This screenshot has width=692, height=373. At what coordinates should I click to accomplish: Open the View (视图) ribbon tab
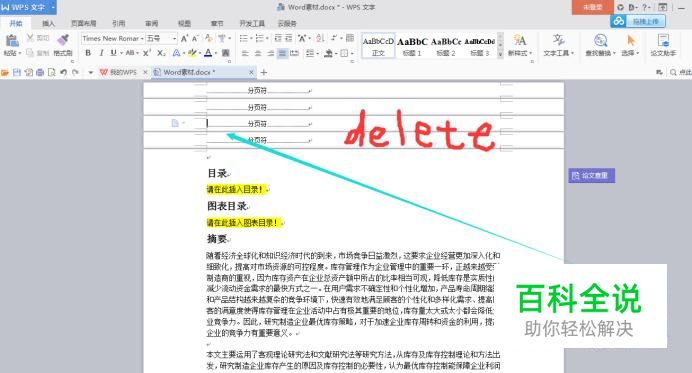click(184, 23)
